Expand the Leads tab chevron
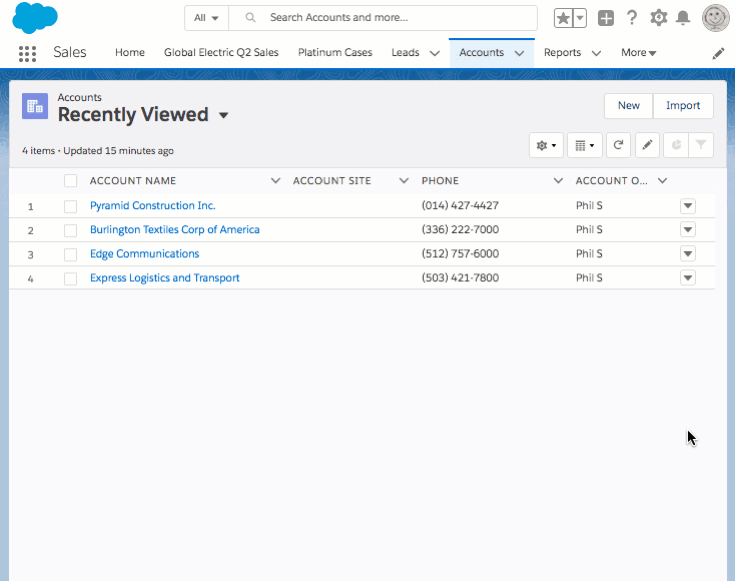The width and height of the screenshot is (735, 581). point(435,53)
